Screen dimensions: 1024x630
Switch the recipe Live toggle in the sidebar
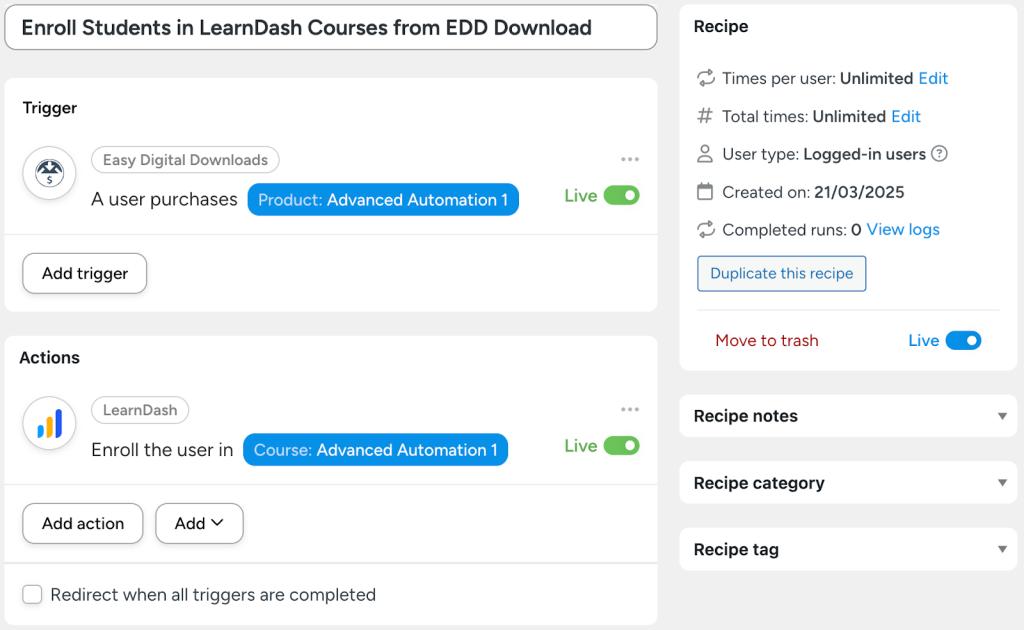click(x=963, y=340)
